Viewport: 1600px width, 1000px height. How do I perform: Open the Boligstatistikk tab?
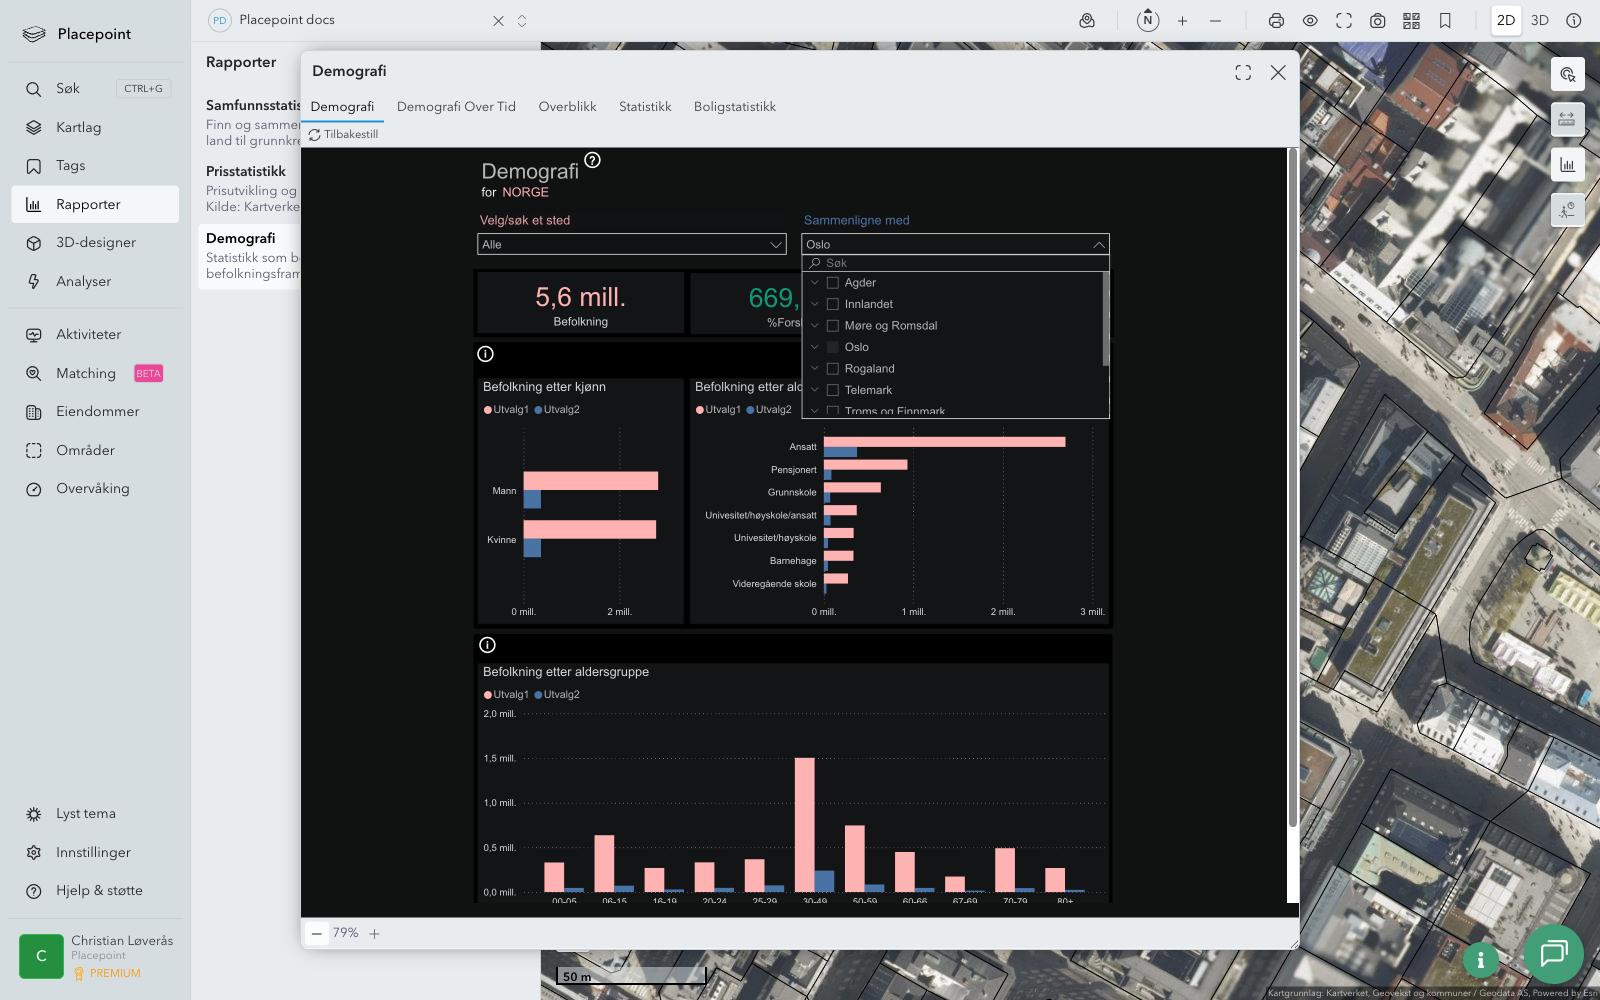pos(734,107)
